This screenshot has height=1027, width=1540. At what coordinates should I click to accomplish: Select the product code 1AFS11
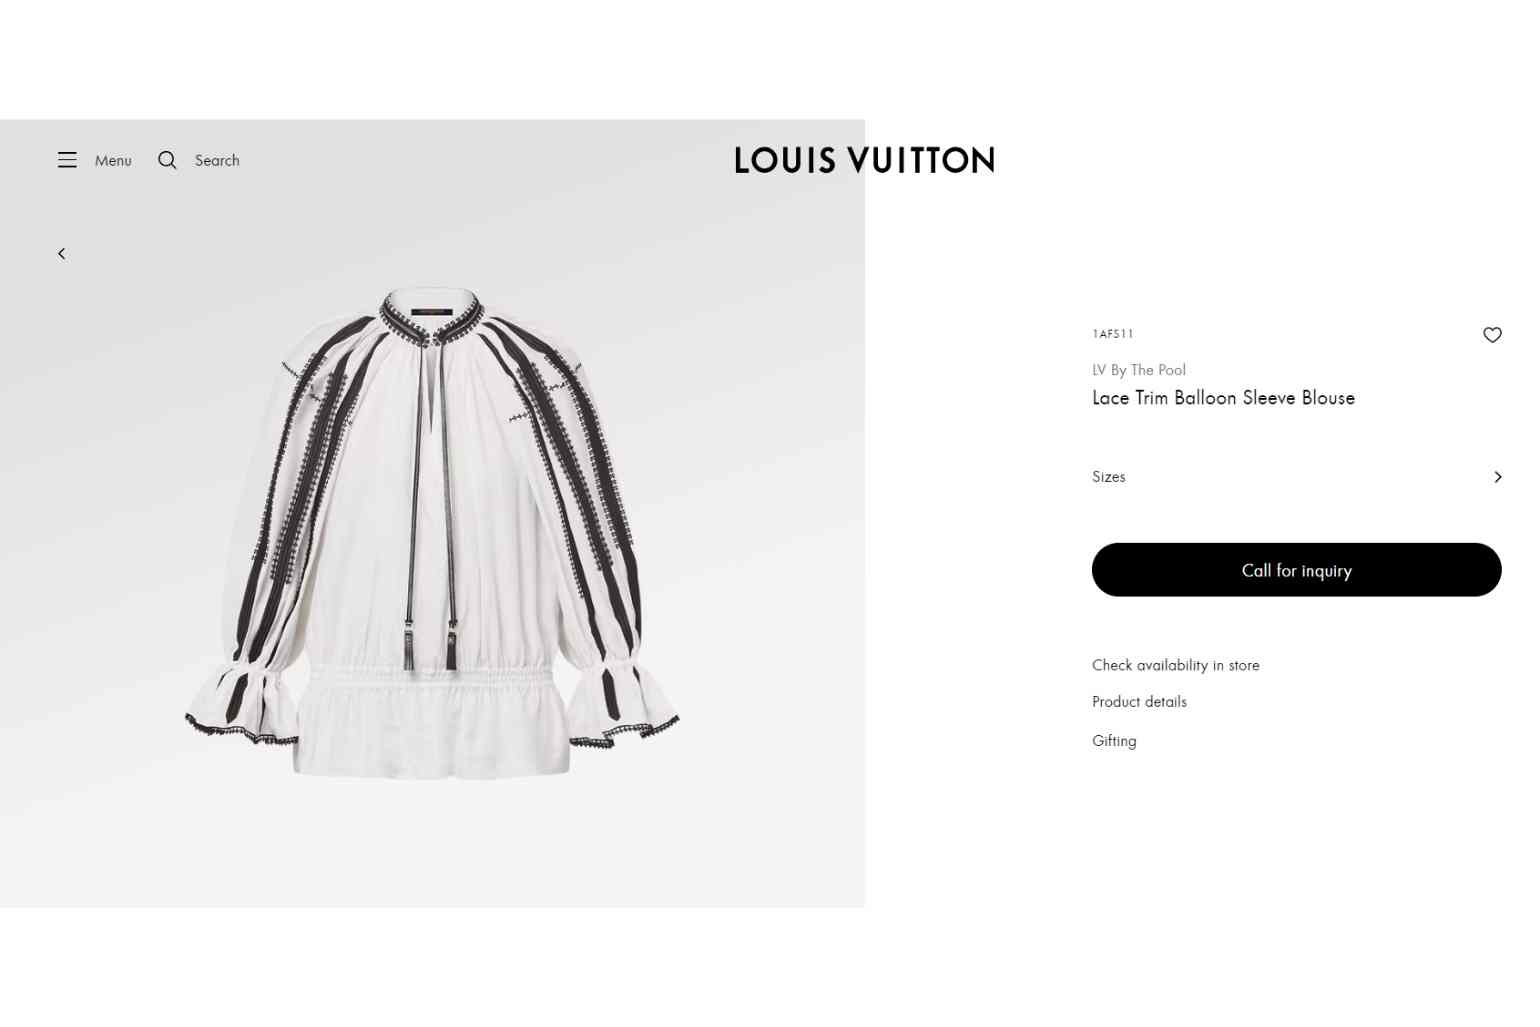(x=1112, y=334)
